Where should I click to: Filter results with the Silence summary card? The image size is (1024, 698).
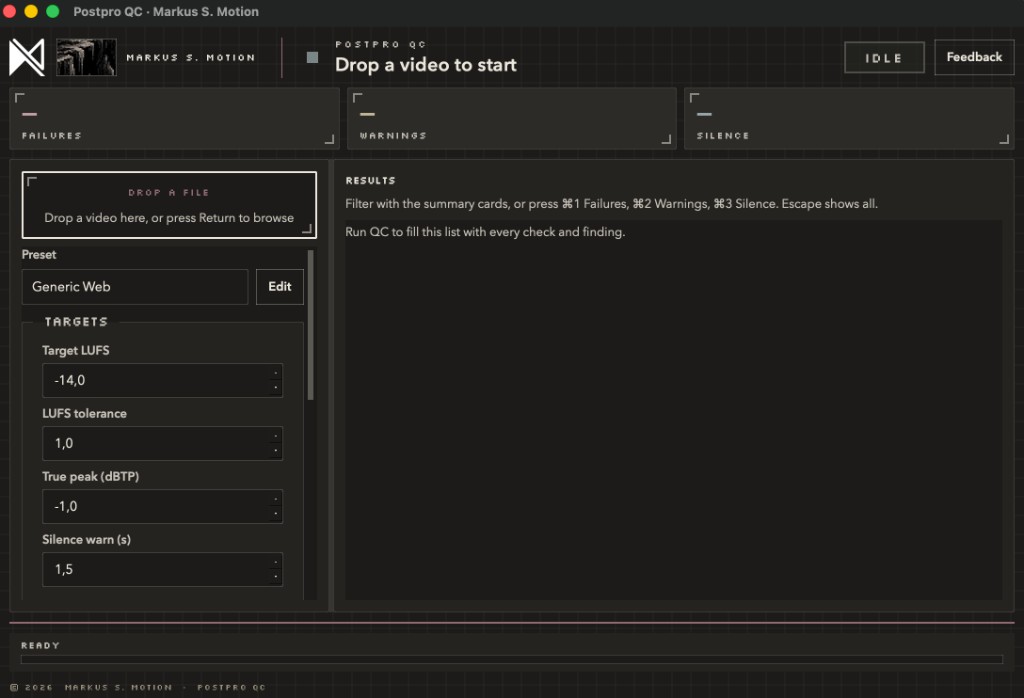point(849,119)
